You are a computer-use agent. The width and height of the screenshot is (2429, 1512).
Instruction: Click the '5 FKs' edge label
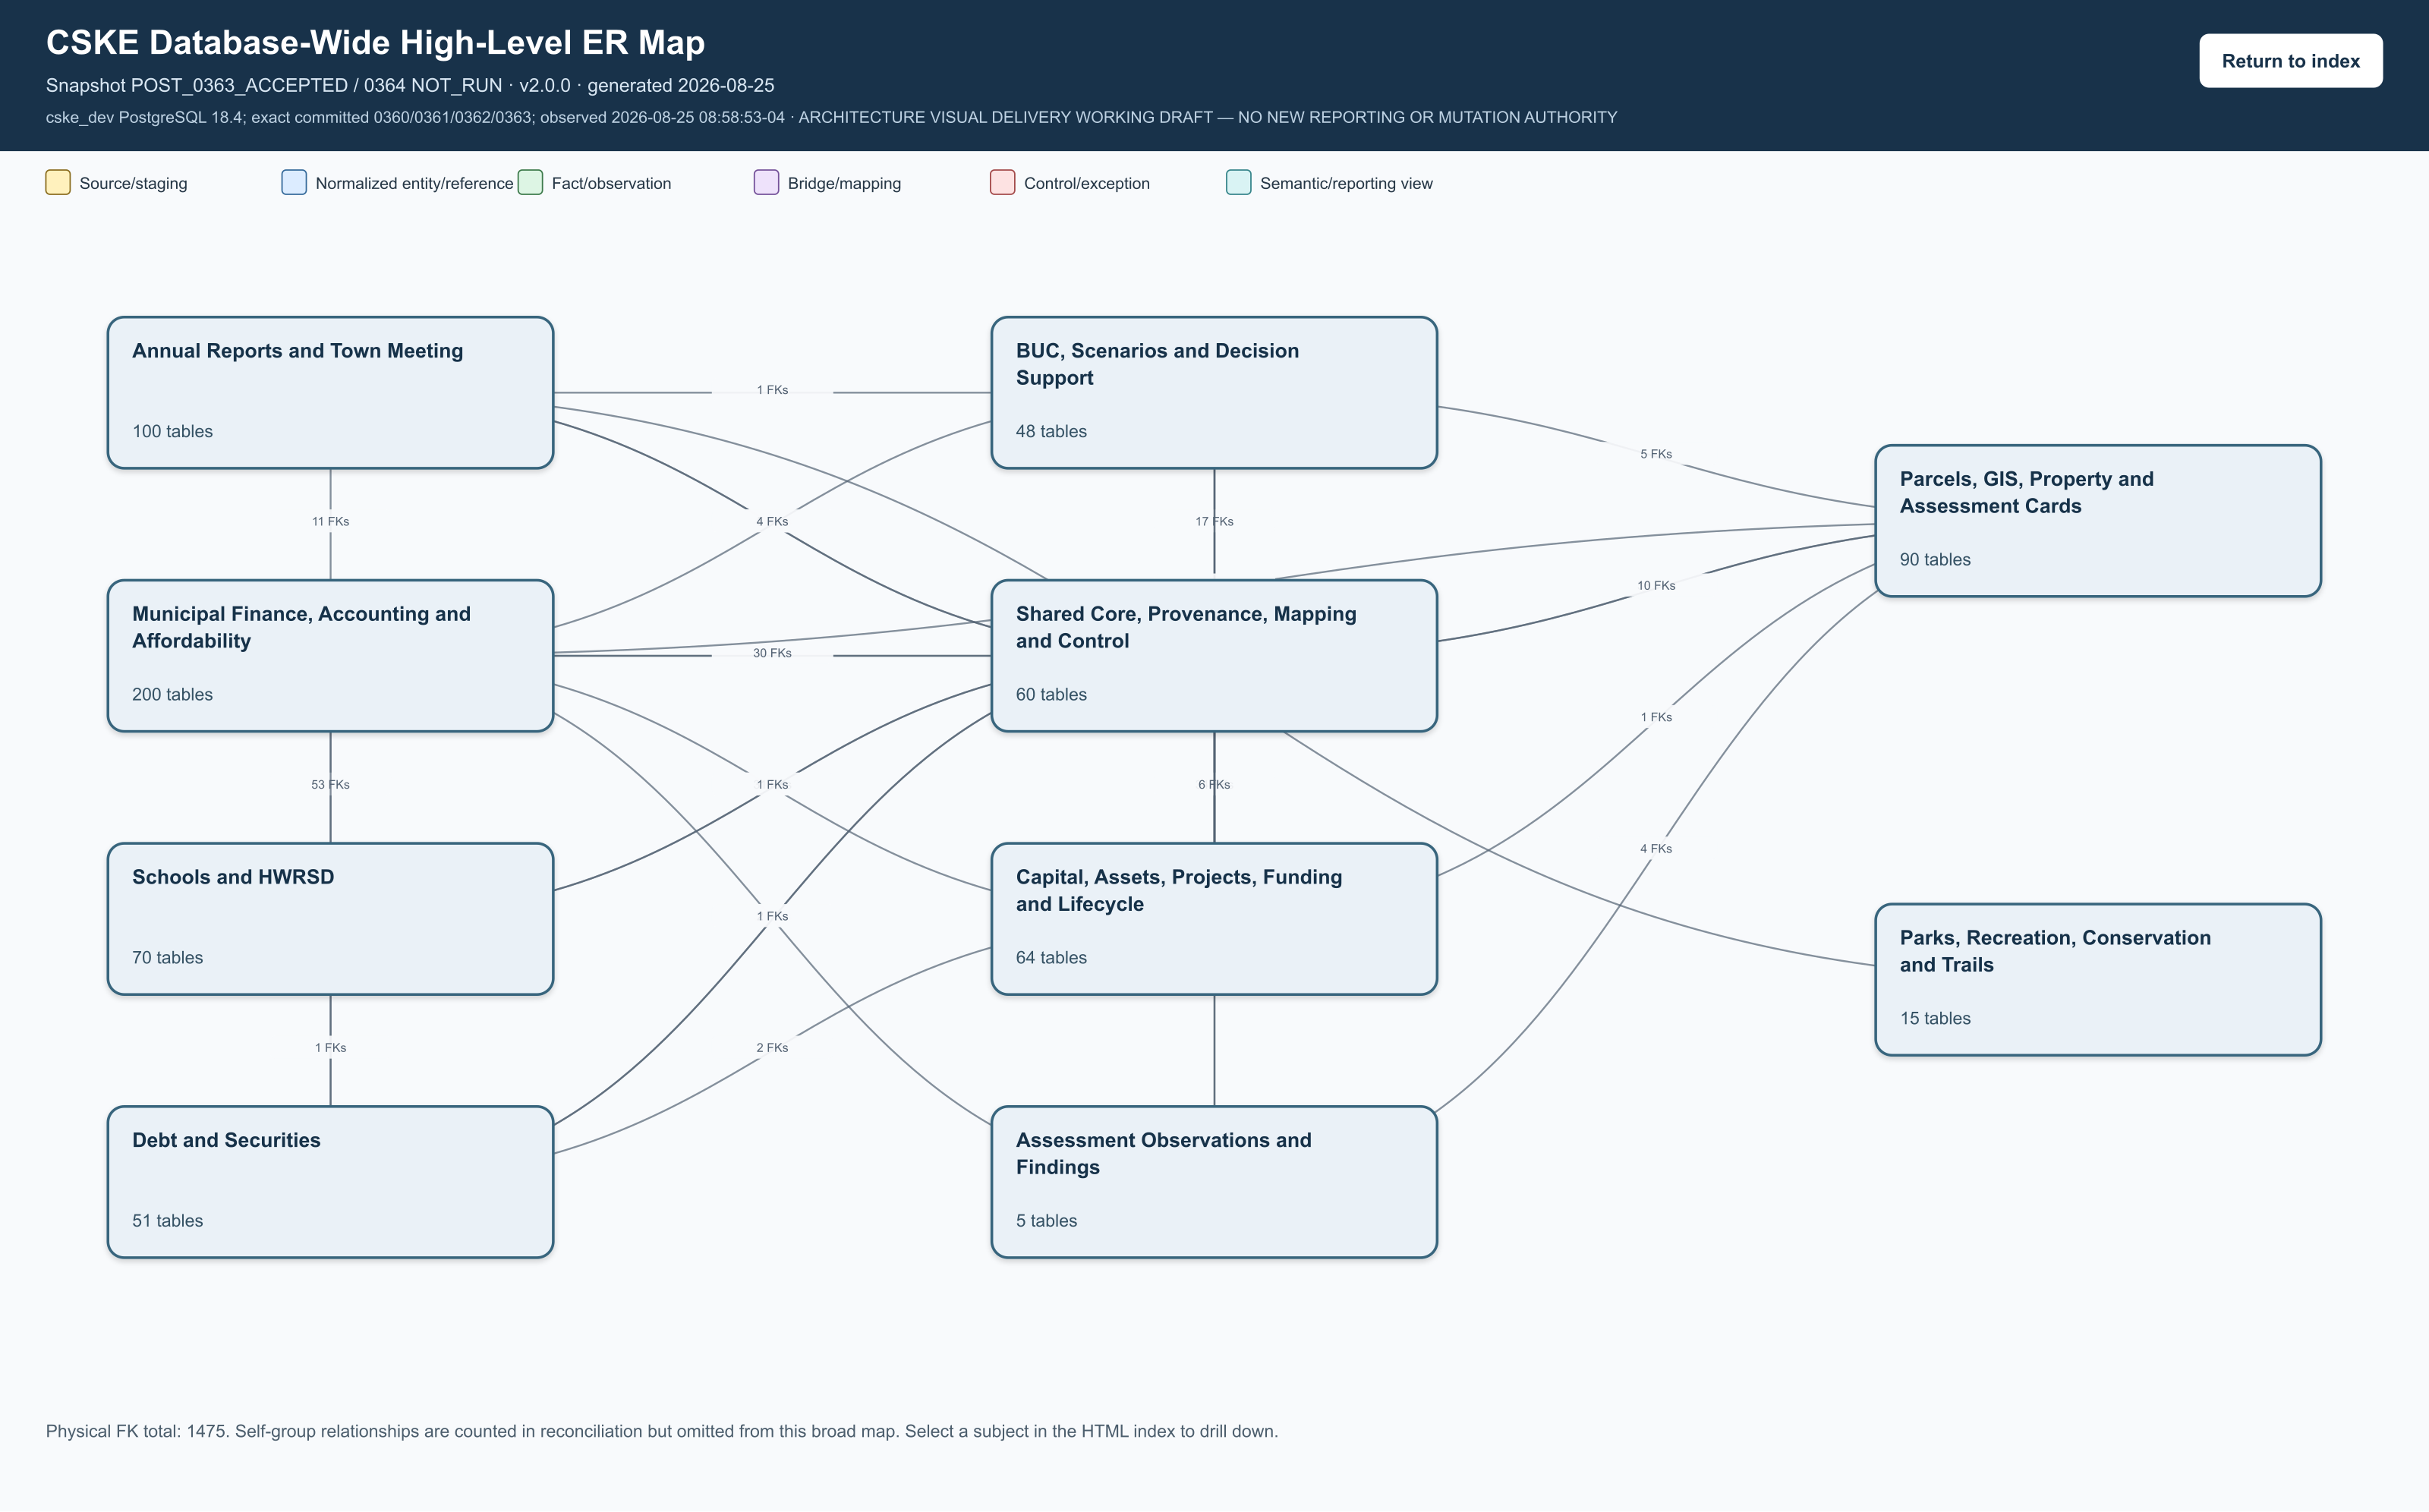click(1656, 454)
